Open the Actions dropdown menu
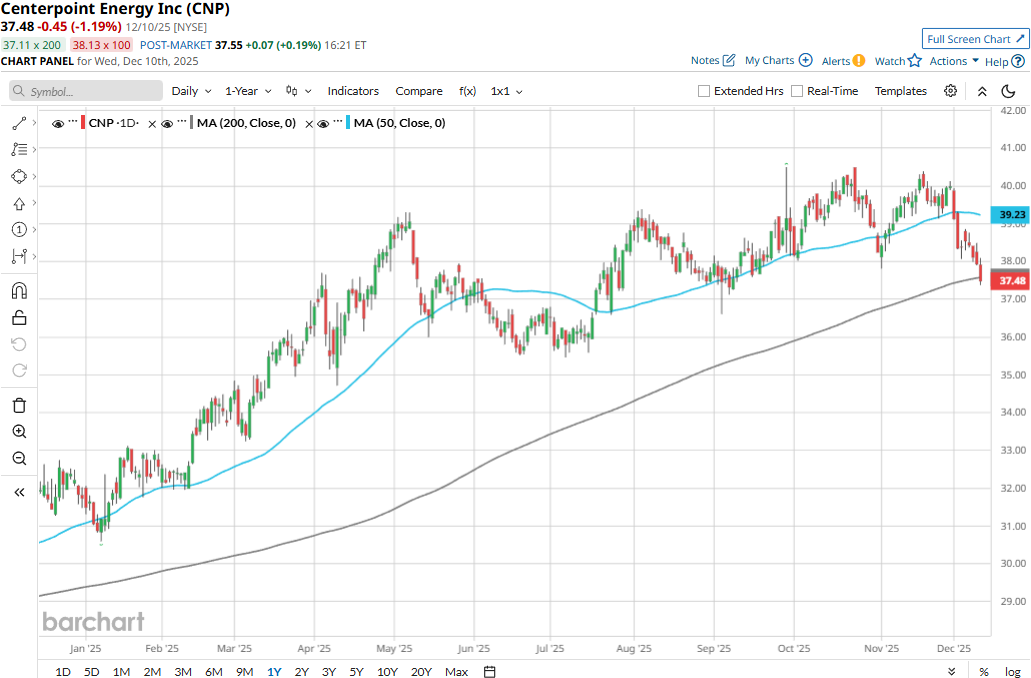 point(953,61)
